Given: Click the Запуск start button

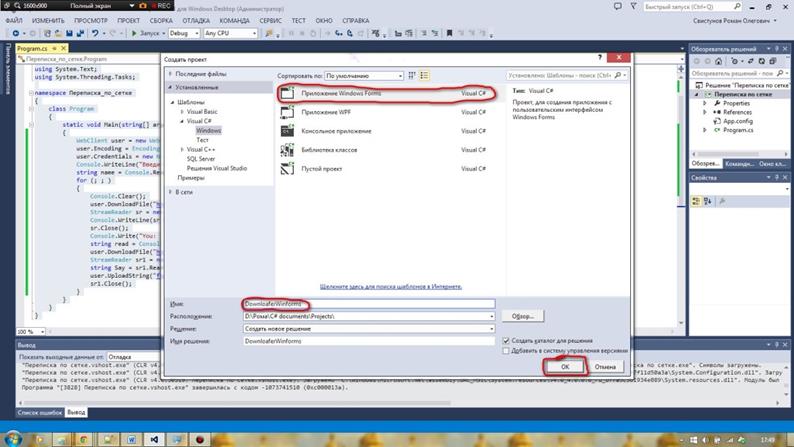Looking at the screenshot, I should click(x=145, y=33).
